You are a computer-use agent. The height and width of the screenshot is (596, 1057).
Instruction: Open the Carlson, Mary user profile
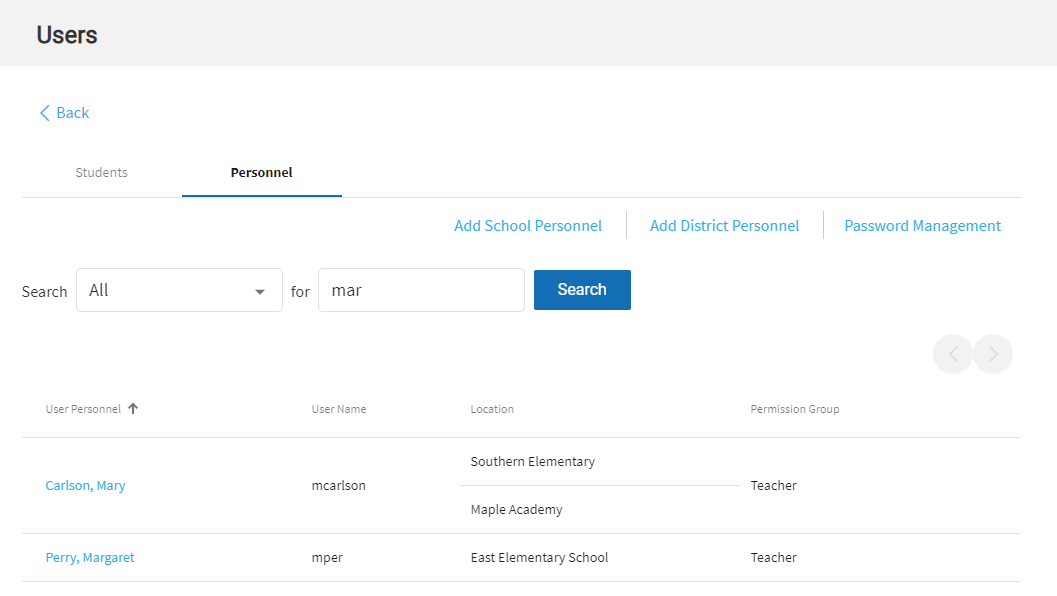[85, 486]
